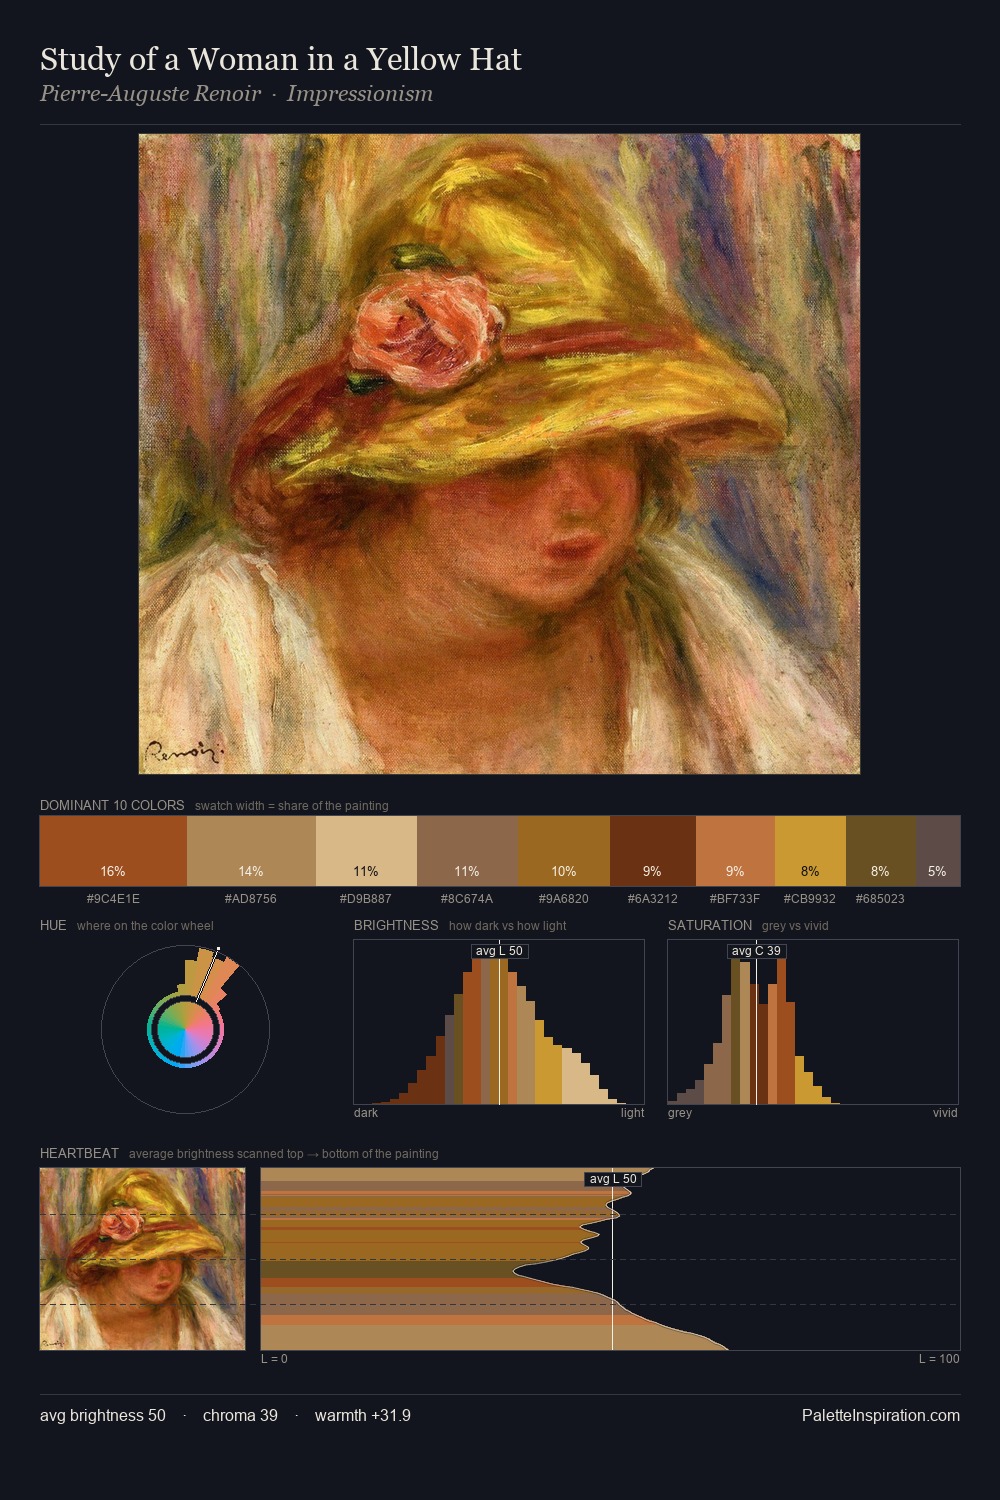This screenshot has width=1000, height=1500.
Task: Select the hex label #CB9932
Action: click(810, 899)
